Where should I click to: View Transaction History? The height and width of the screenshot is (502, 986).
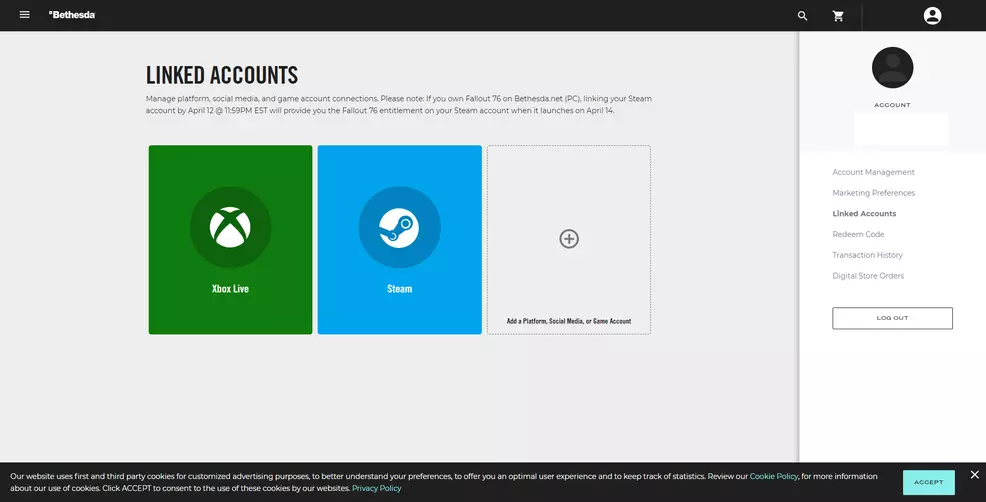pos(867,255)
